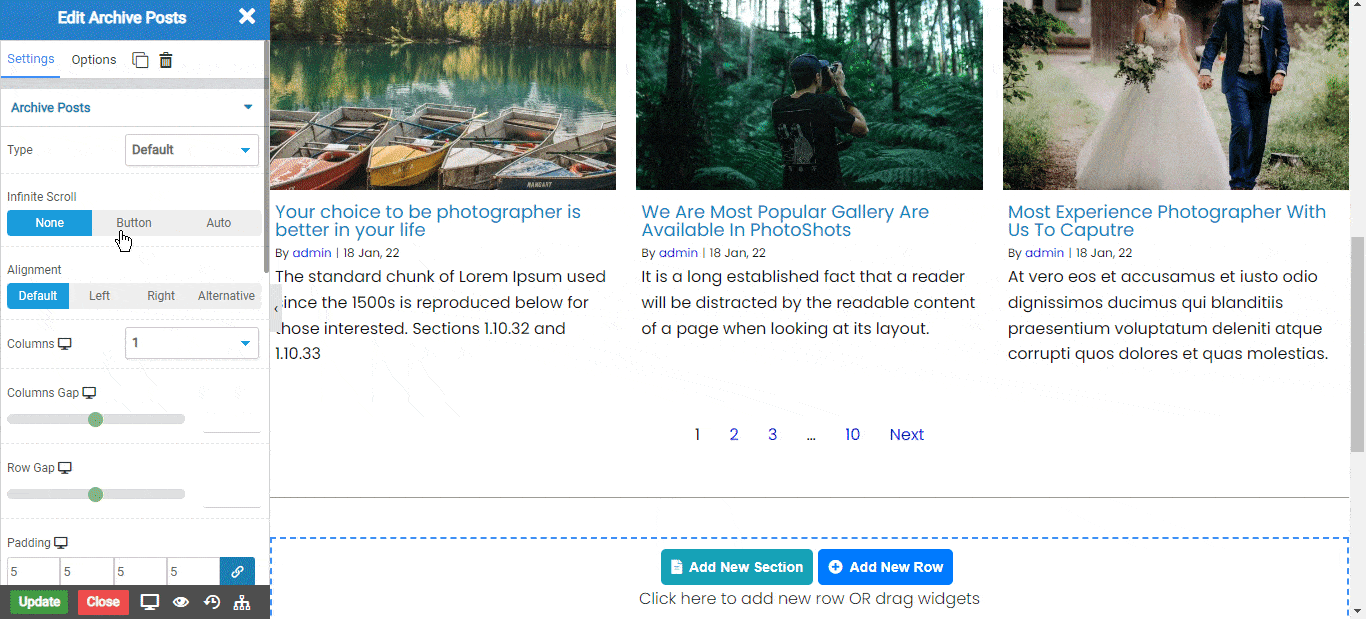Delete widget using trash icon
The height and width of the screenshot is (619, 1366).
click(x=166, y=60)
